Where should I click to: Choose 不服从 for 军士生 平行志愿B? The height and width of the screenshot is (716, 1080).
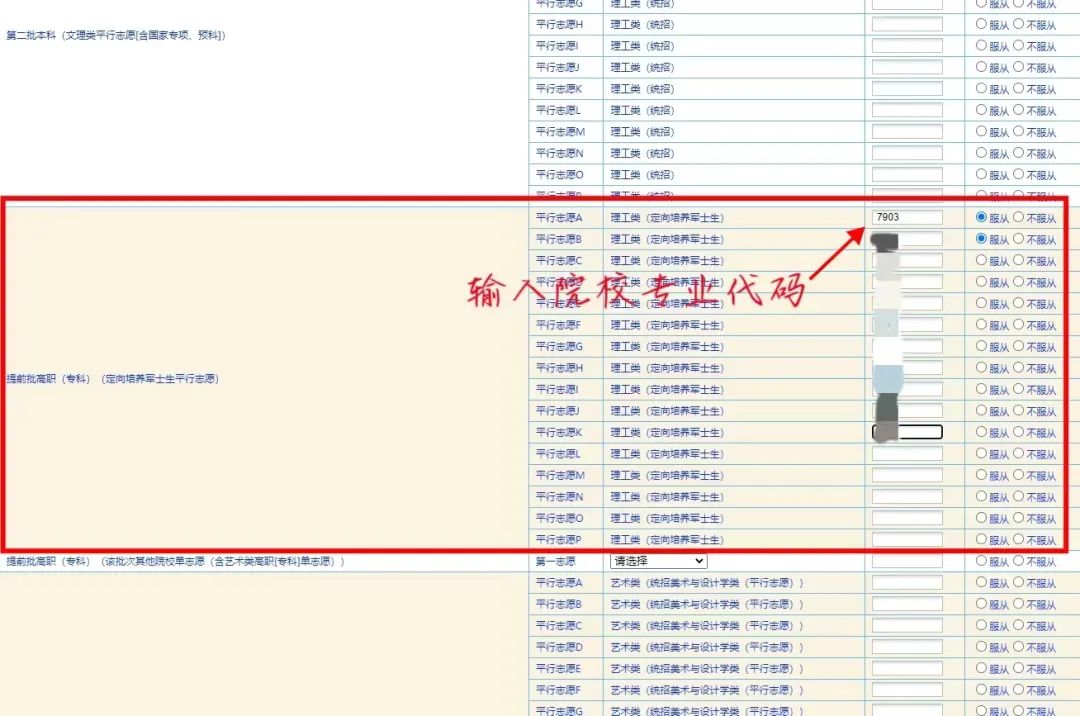(1018, 239)
